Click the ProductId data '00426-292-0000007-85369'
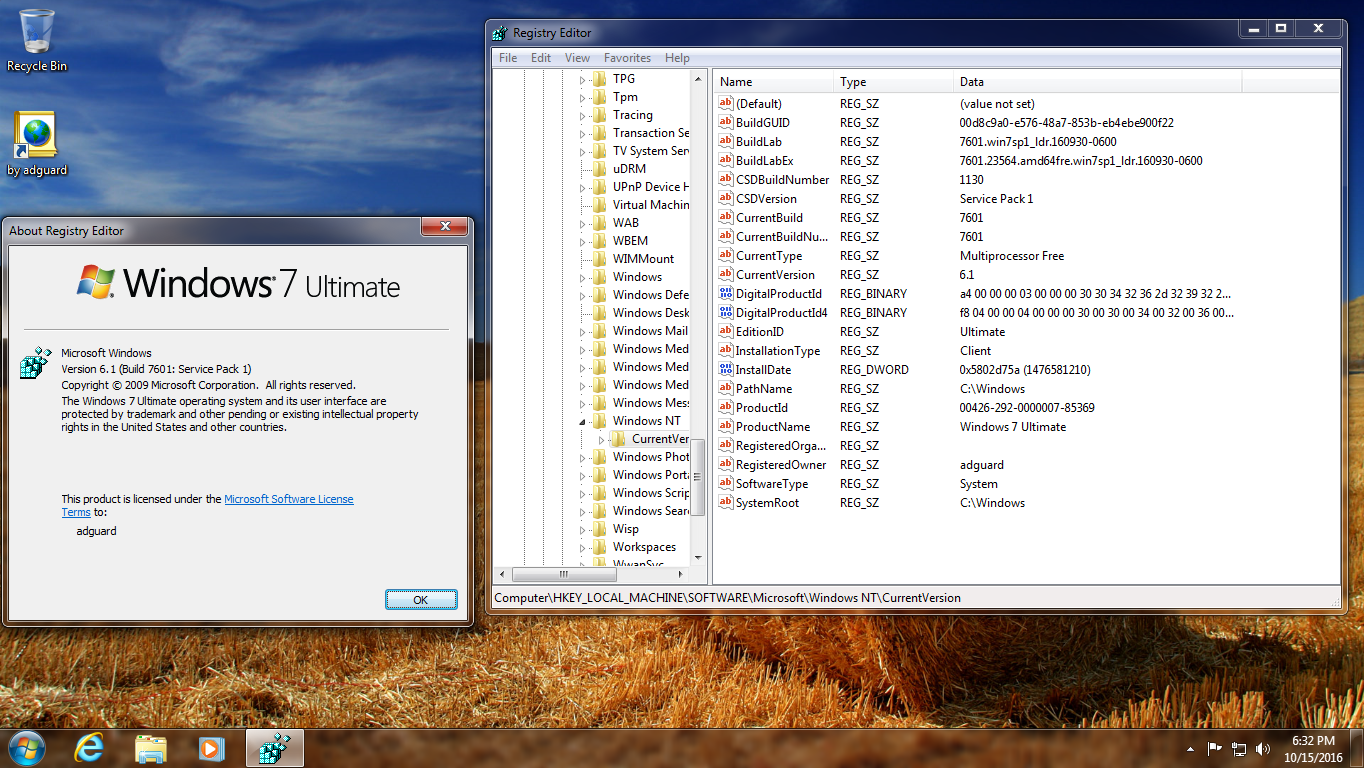This screenshot has height=768, width=1364. point(1027,408)
